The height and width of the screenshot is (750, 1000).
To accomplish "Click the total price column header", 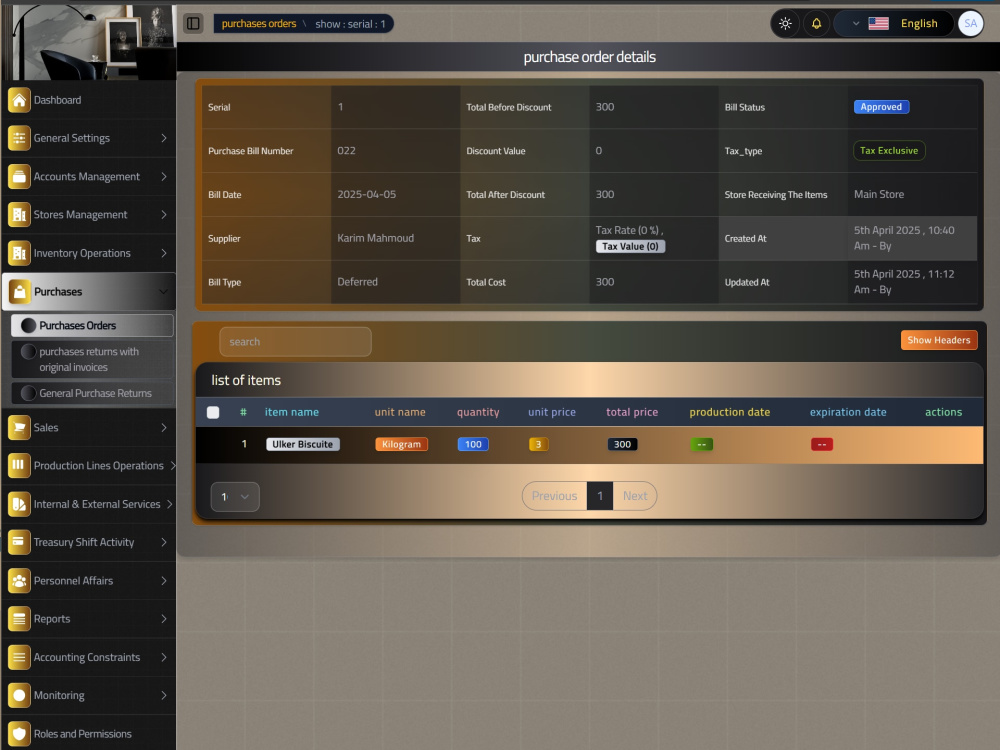I will point(631,412).
